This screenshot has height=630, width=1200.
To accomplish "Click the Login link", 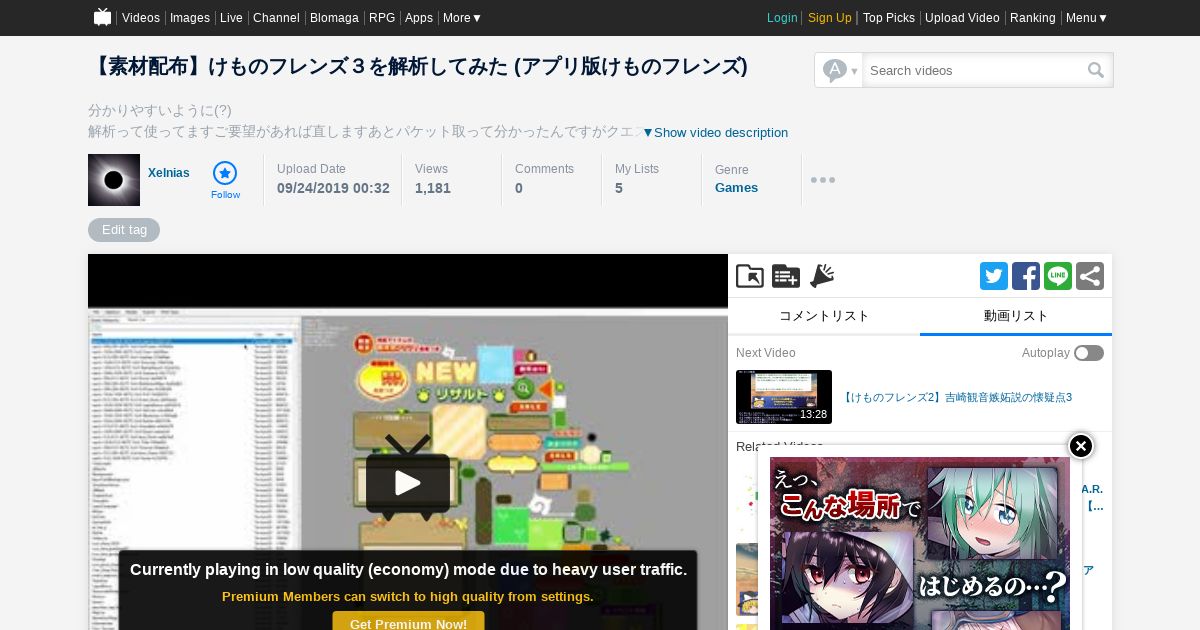I will pyautogui.click(x=782, y=18).
